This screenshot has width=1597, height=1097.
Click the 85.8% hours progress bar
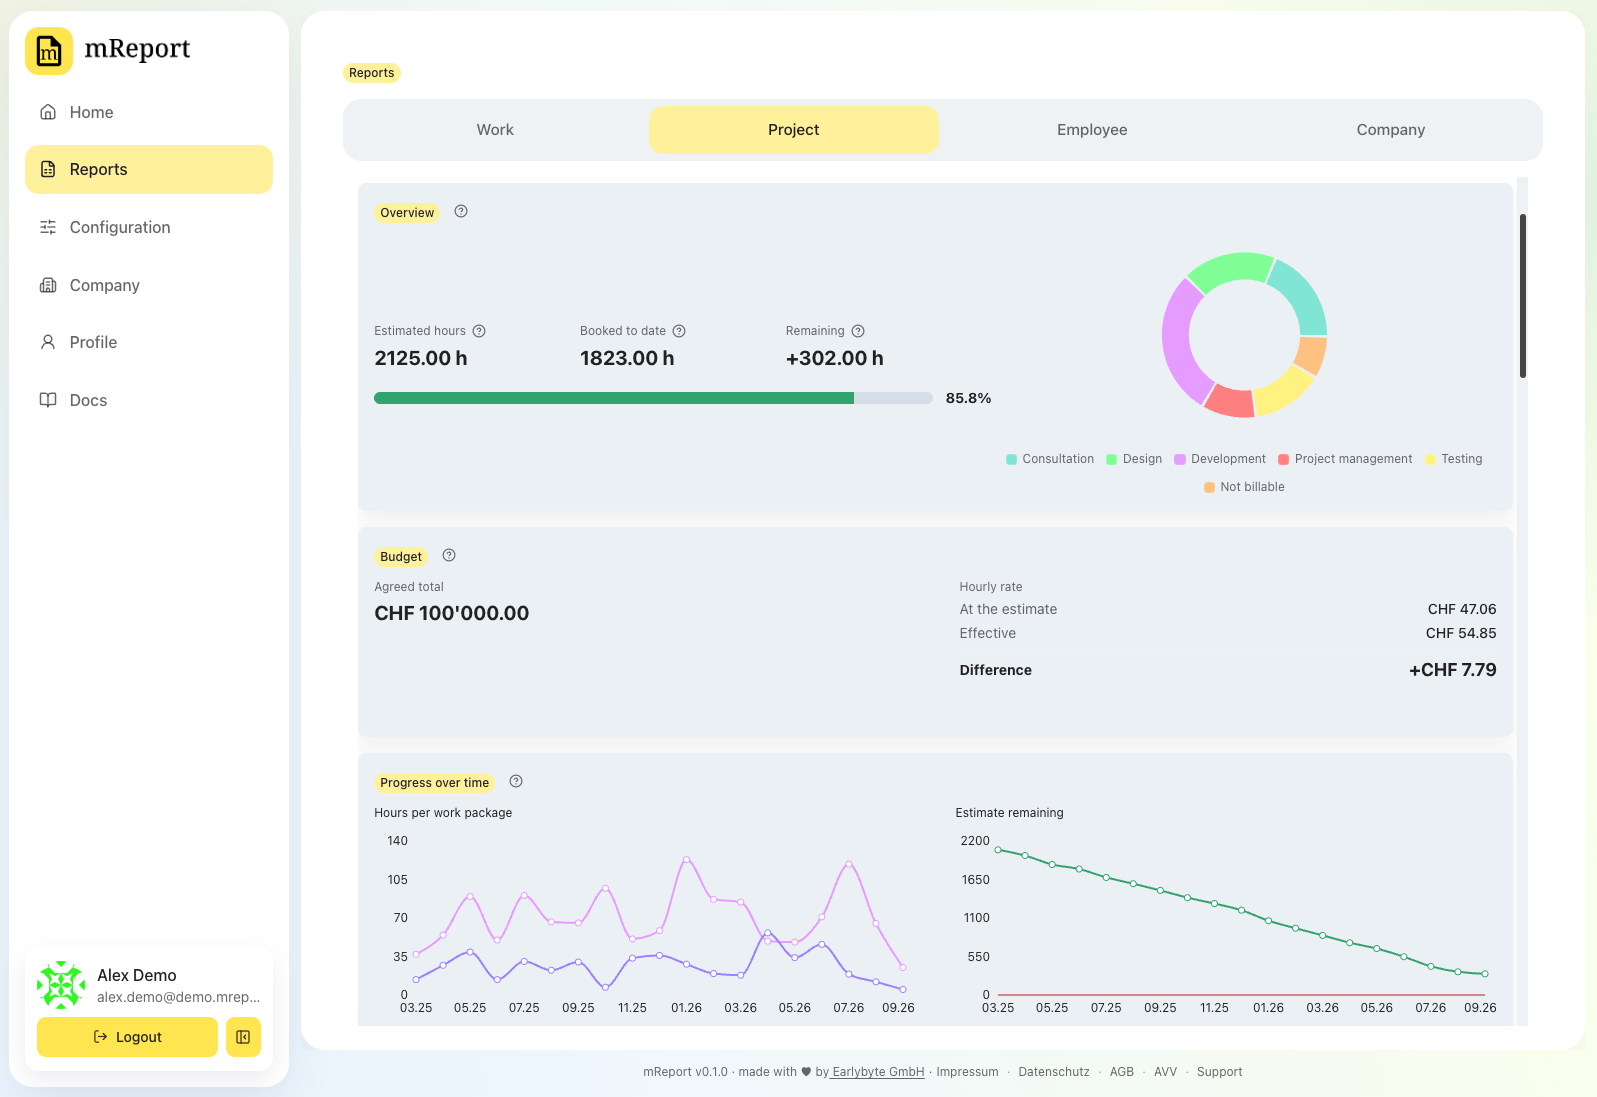pos(653,398)
